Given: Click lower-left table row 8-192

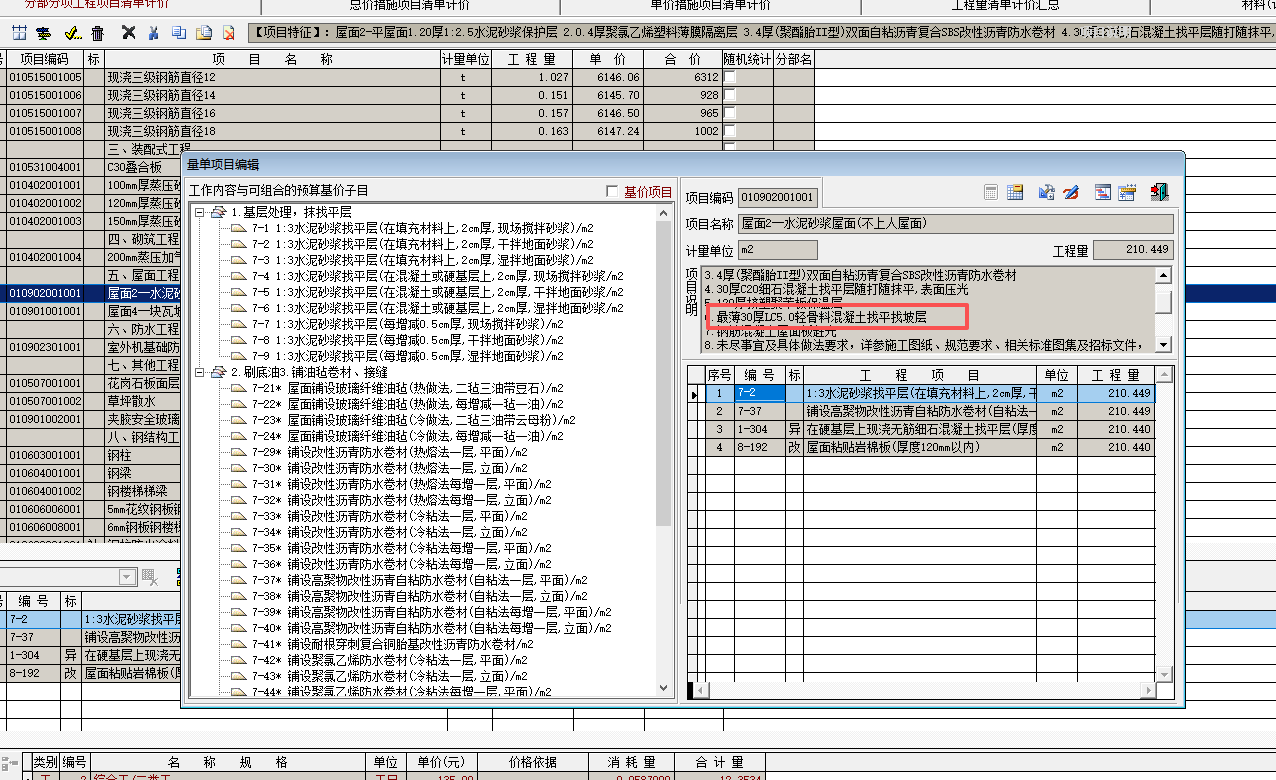Looking at the screenshot, I should 92,674.
